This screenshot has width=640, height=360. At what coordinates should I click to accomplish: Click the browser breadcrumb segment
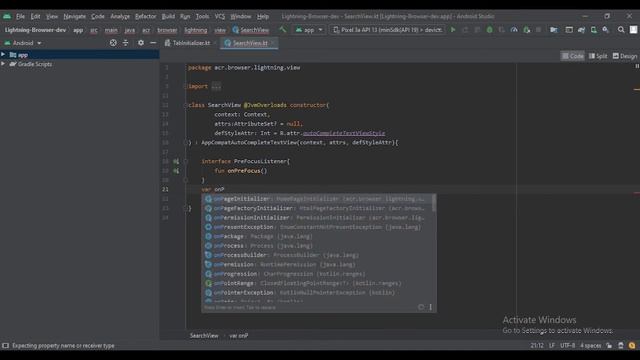(x=167, y=30)
